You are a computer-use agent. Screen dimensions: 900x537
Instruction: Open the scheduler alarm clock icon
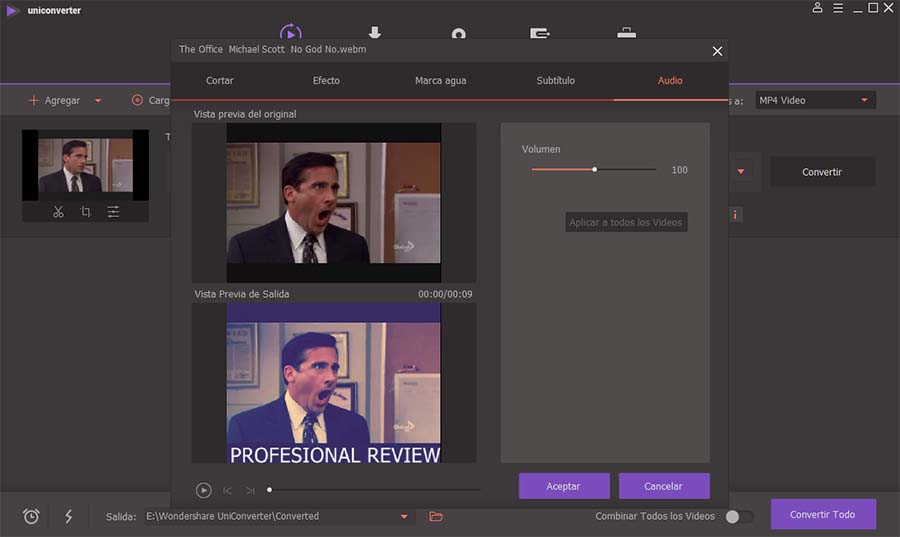(x=31, y=516)
